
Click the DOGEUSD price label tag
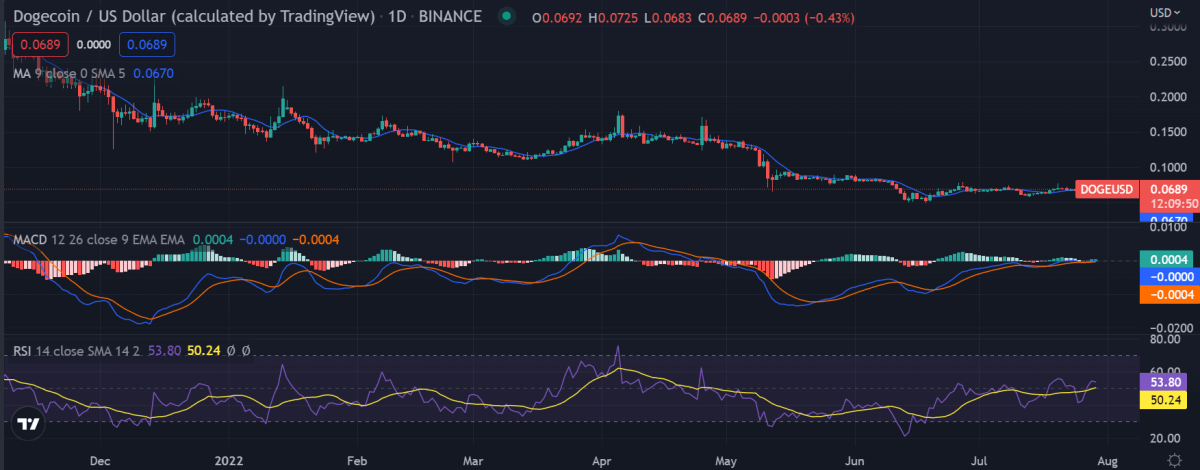coord(1105,190)
